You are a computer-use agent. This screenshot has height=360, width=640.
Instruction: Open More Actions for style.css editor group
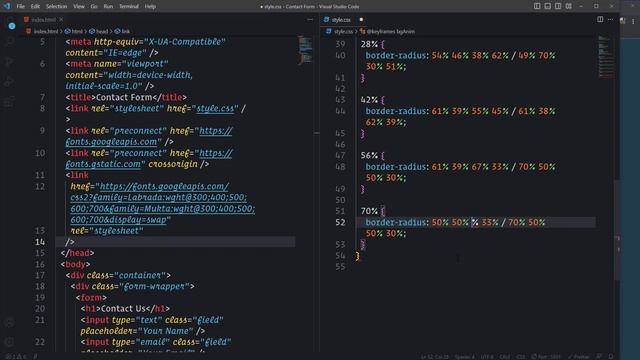(611, 20)
